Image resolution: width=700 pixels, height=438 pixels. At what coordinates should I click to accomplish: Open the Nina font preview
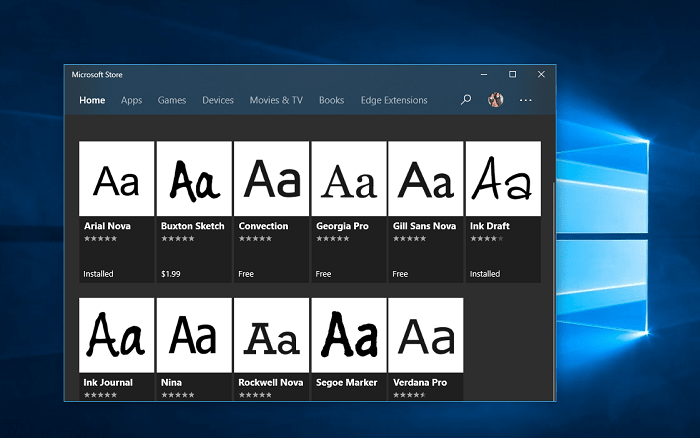[x=194, y=335]
